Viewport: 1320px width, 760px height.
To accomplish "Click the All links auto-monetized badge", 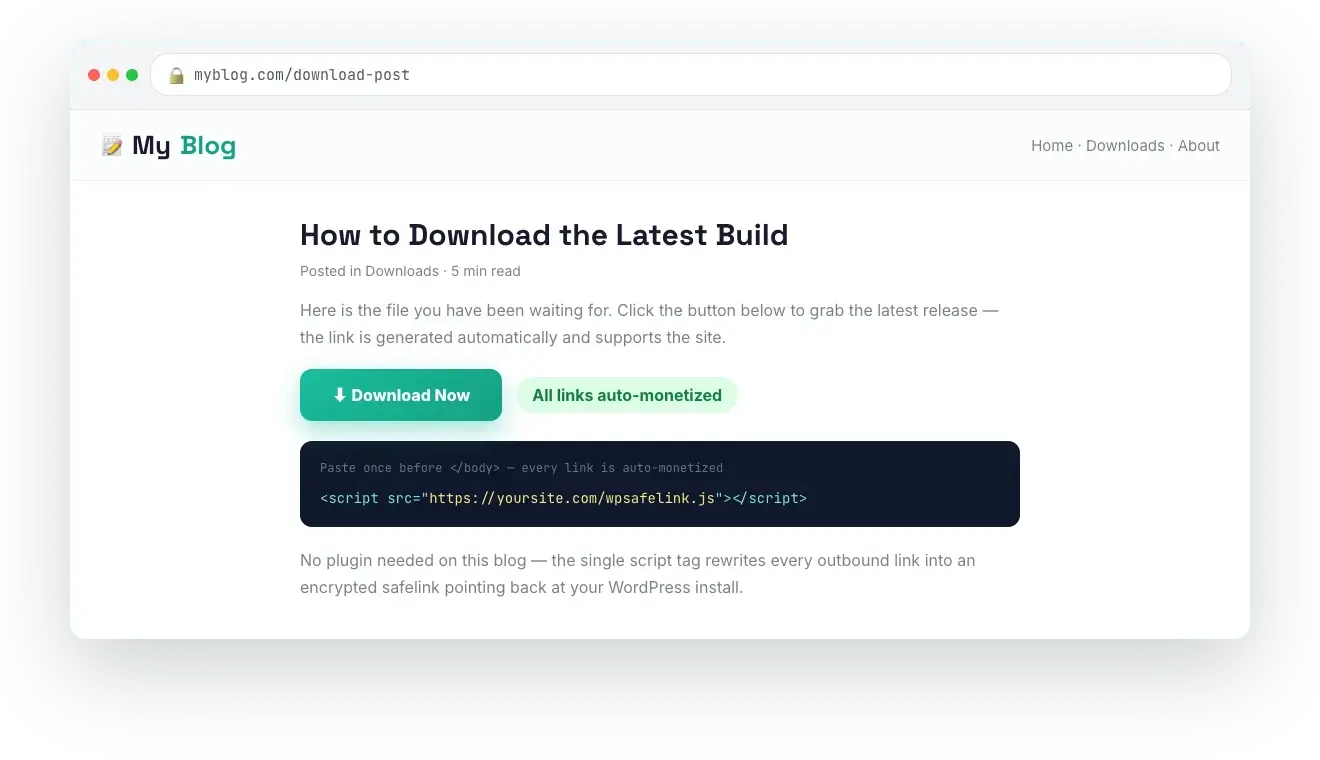I will pyautogui.click(x=627, y=395).
